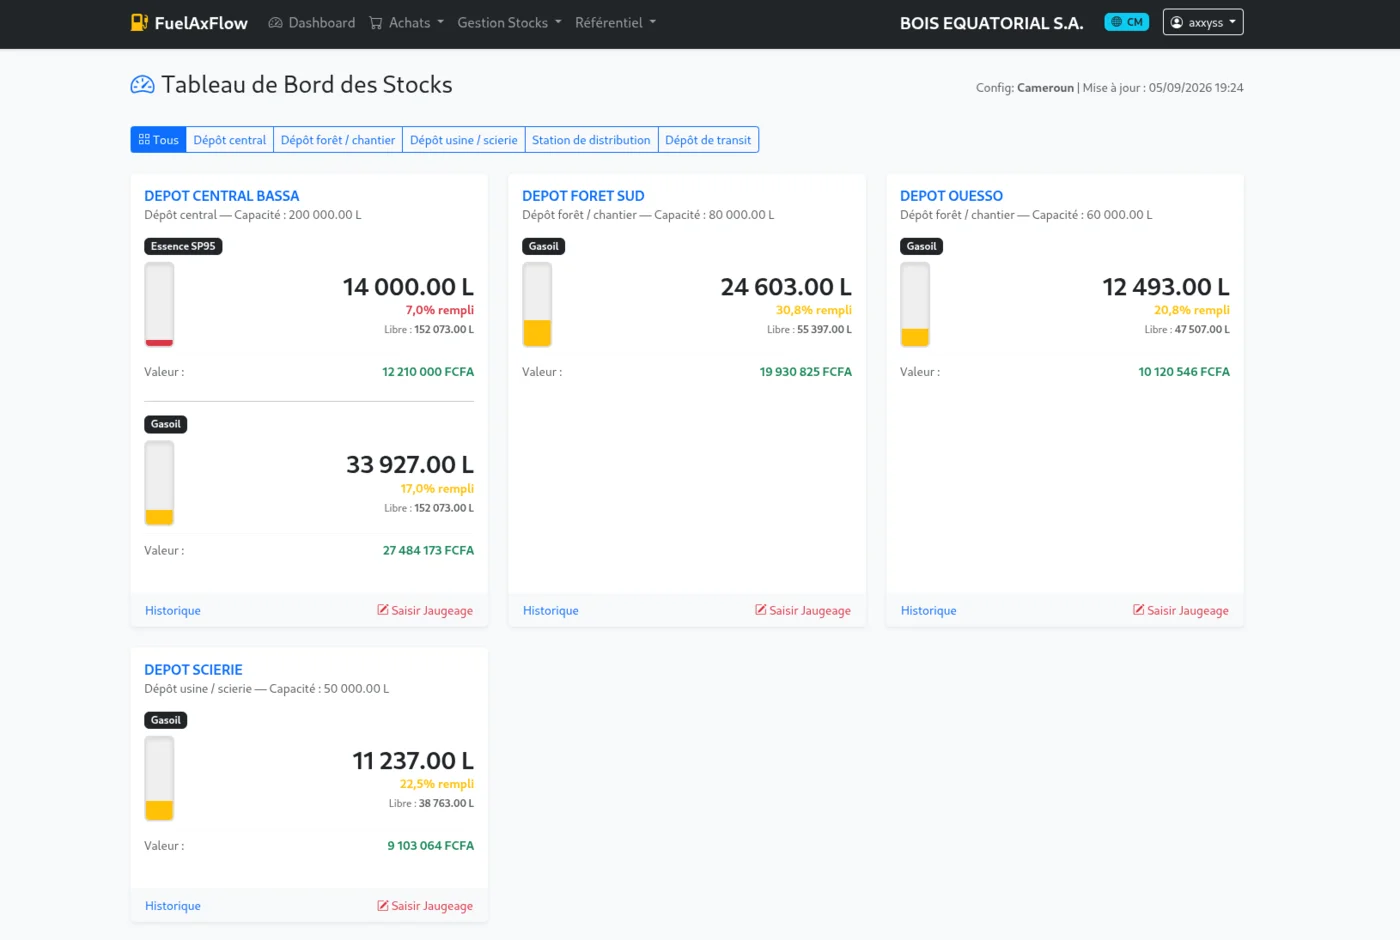1400x940 pixels.
Task: Click the 33 927.00 L stock value
Action: pyautogui.click(x=410, y=465)
